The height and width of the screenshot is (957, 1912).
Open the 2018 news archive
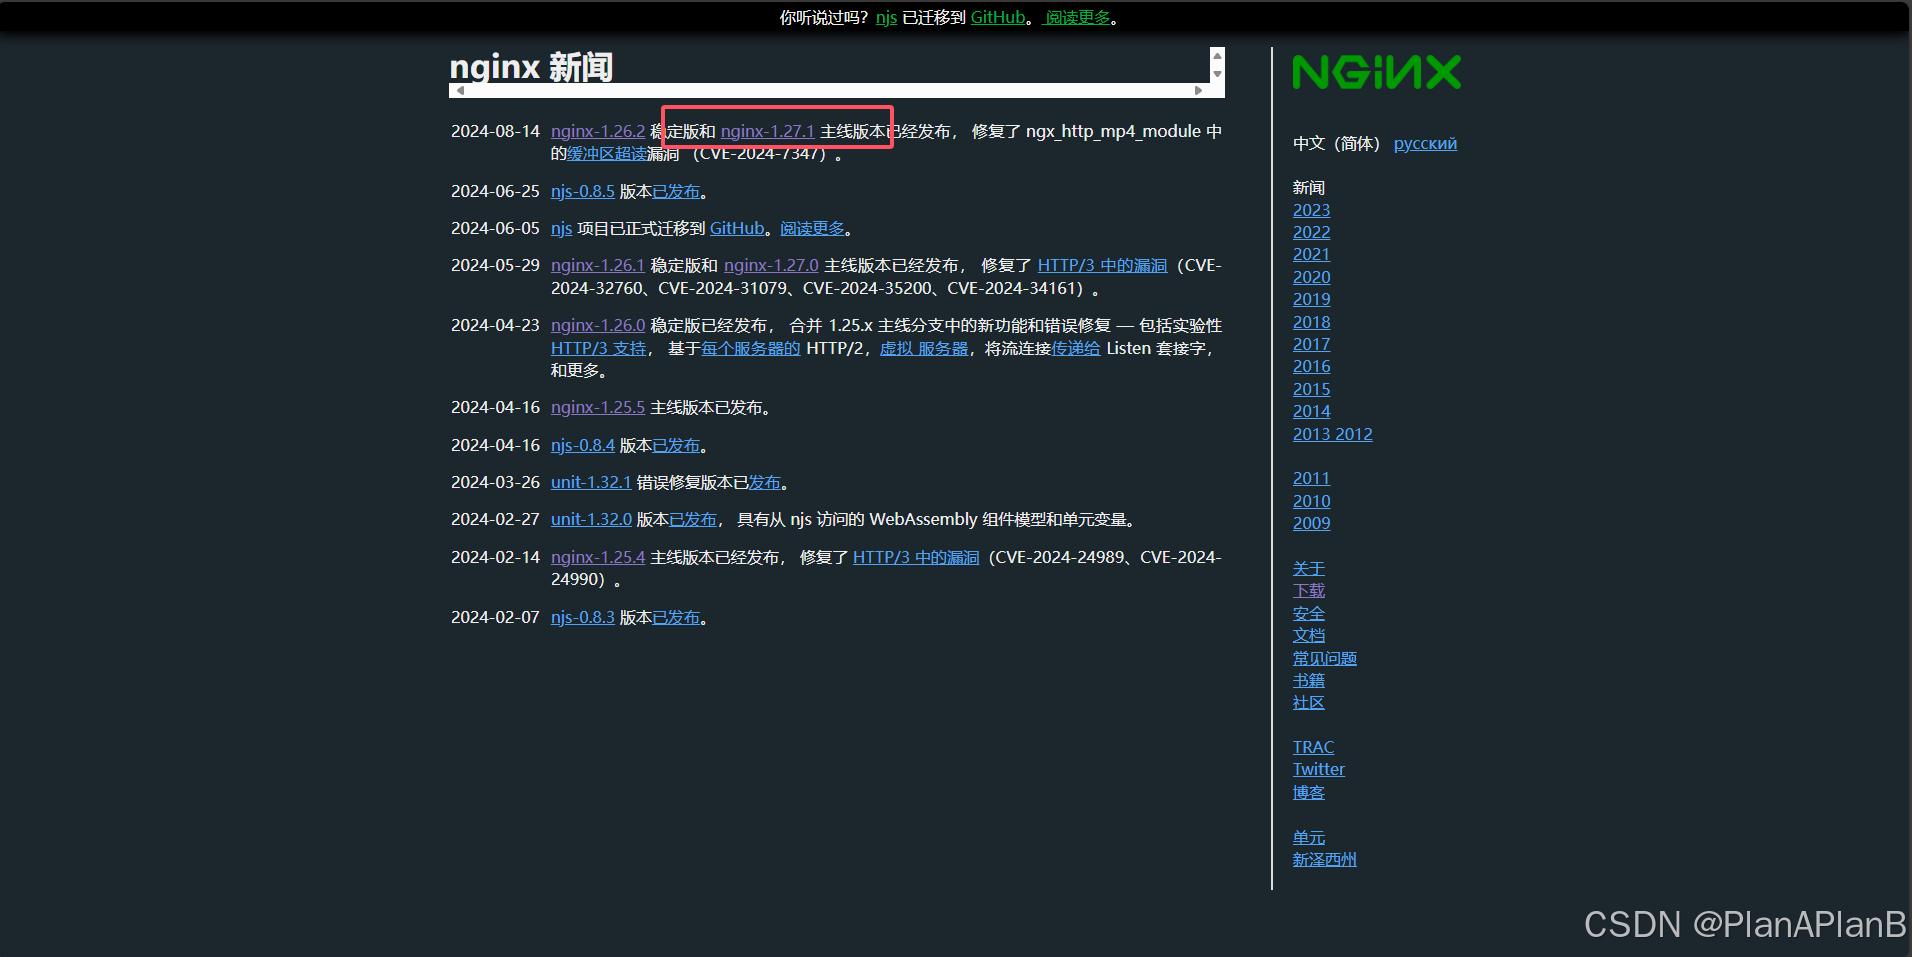(1311, 323)
